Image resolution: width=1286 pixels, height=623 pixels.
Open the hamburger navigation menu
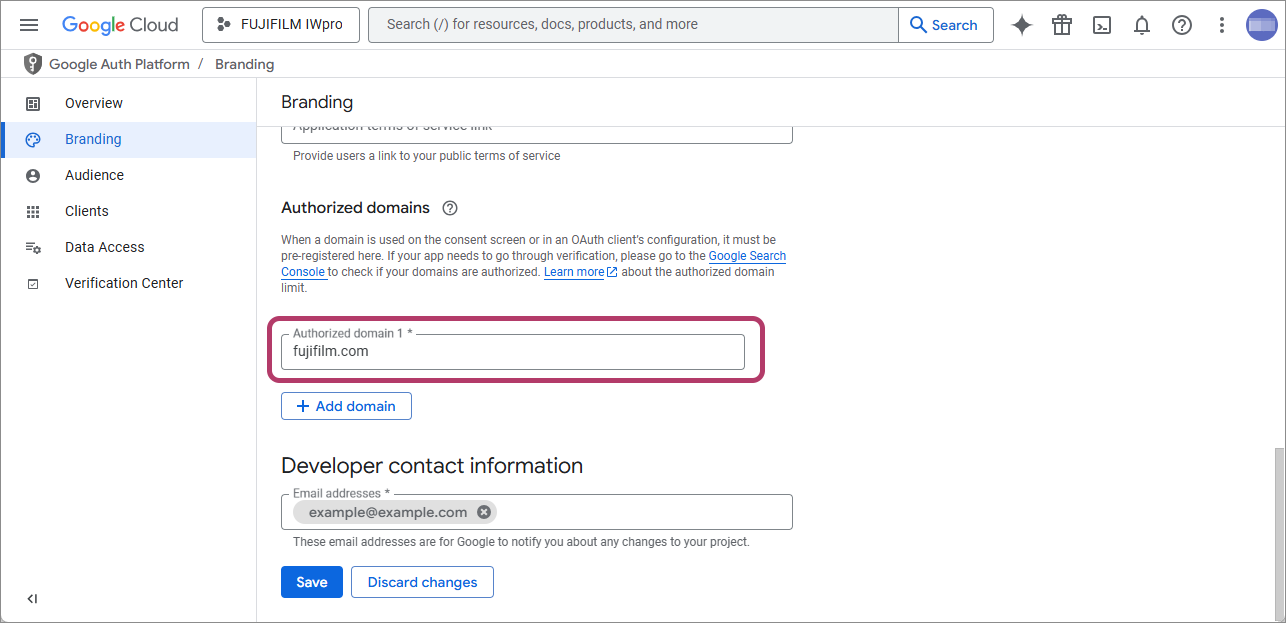coord(29,25)
